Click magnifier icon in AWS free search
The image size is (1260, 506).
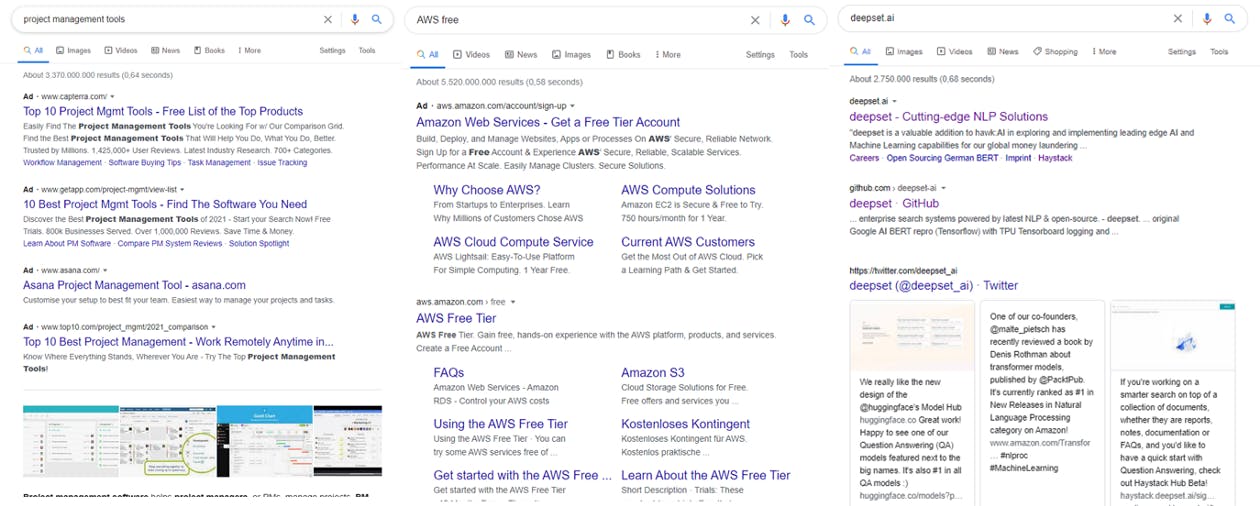pos(809,20)
